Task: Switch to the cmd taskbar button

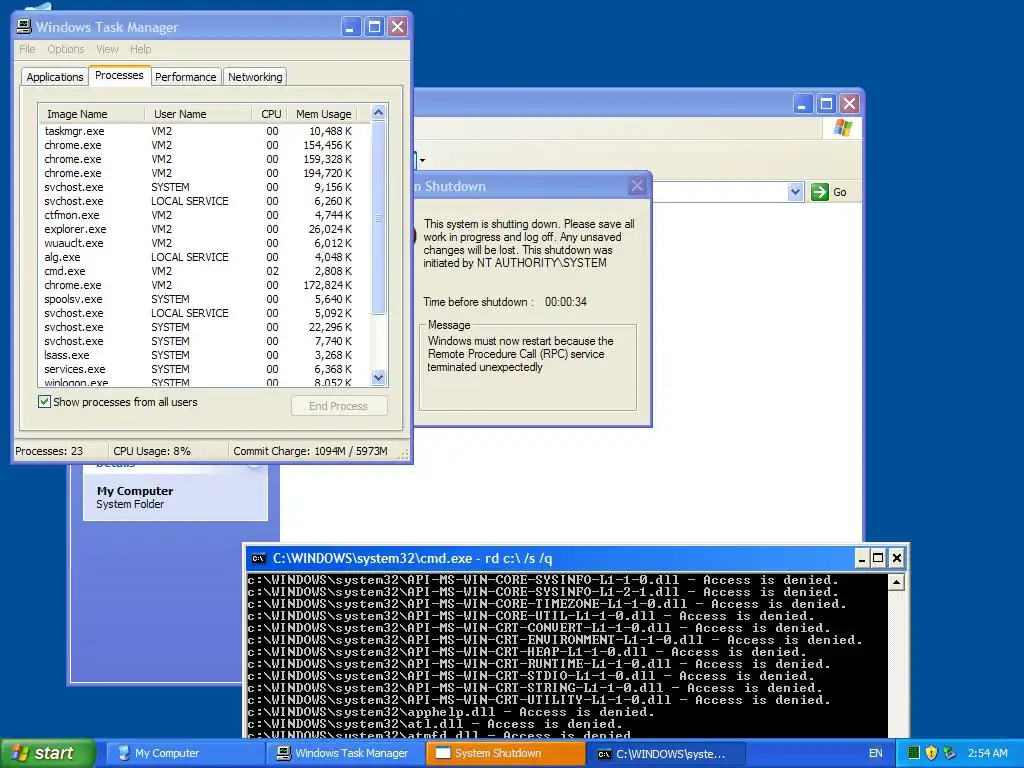Action: 666,754
